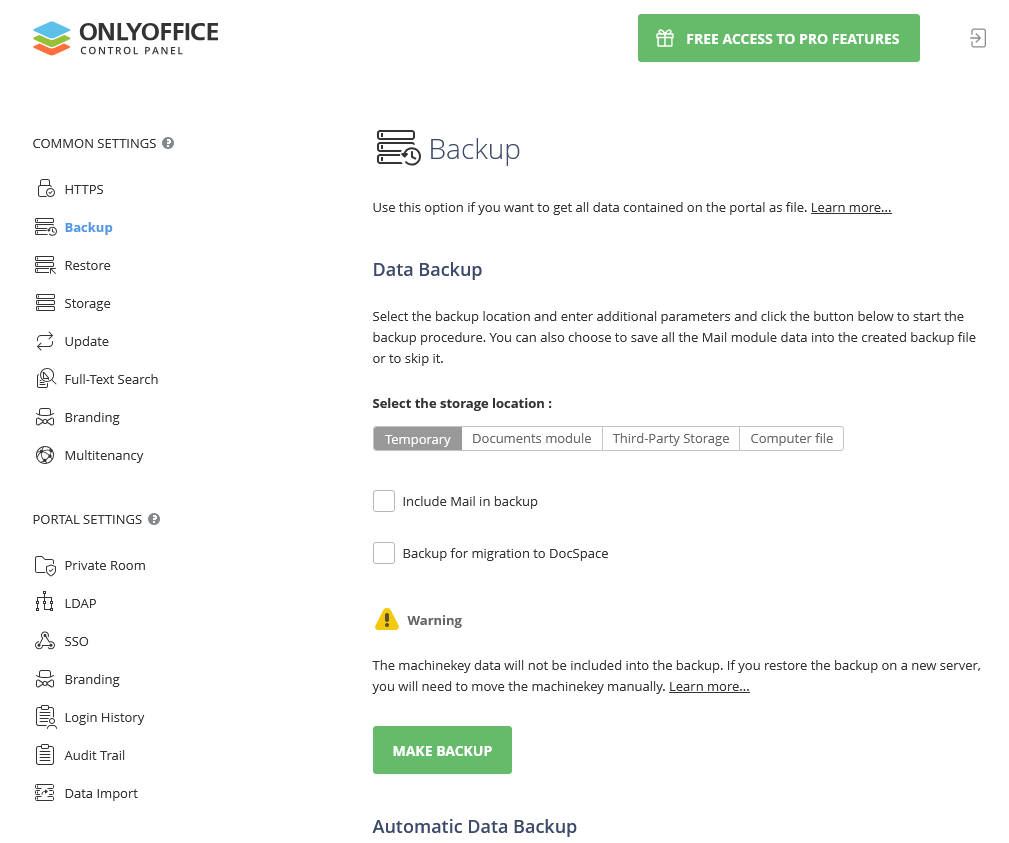Click Free Access to Pro Features button

pos(778,38)
